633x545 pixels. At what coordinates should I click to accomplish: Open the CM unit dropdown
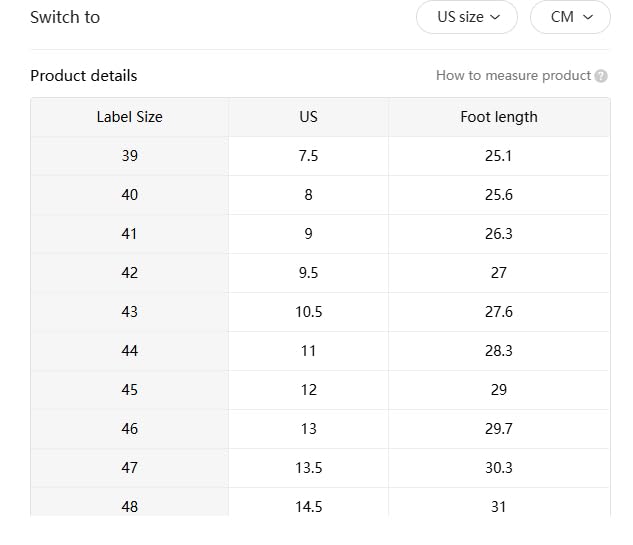coord(570,17)
